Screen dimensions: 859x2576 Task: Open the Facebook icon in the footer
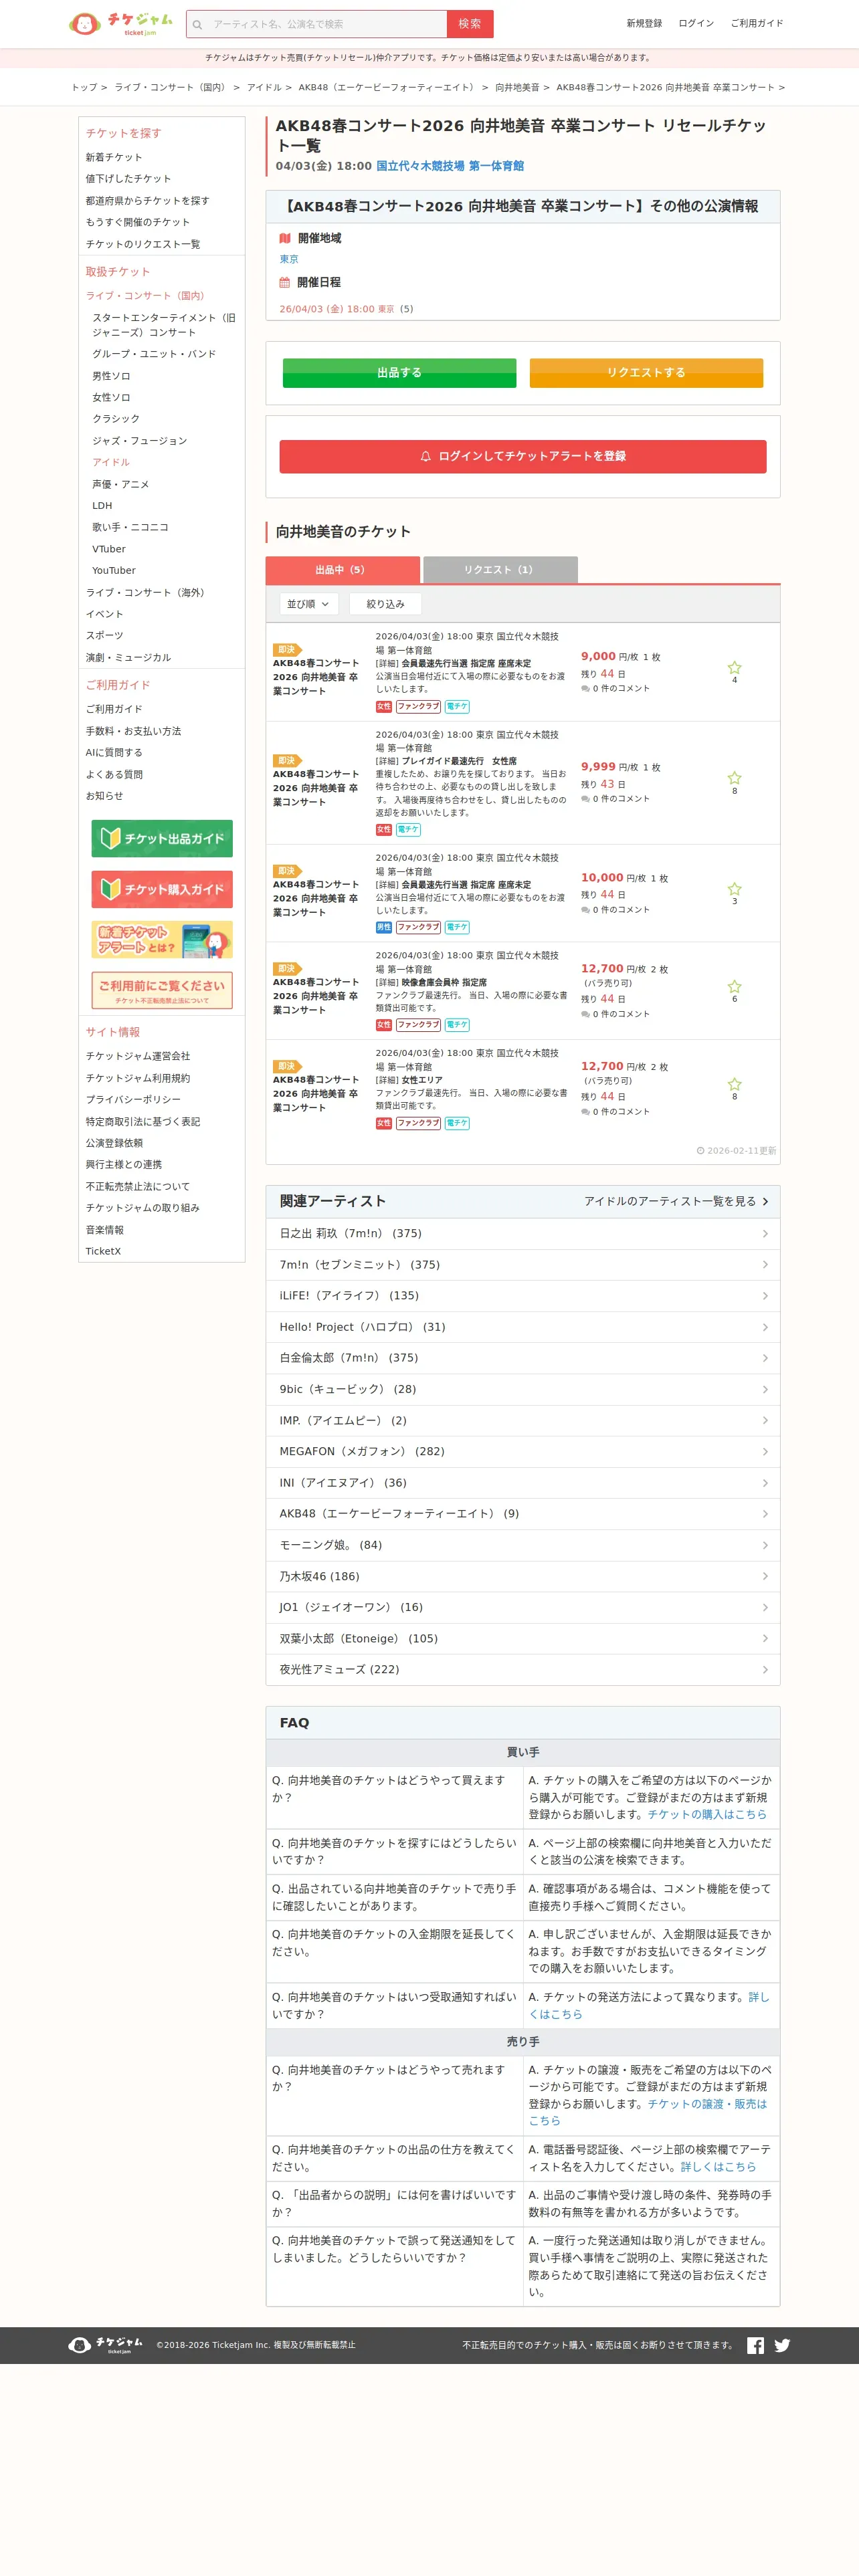(x=755, y=2345)
